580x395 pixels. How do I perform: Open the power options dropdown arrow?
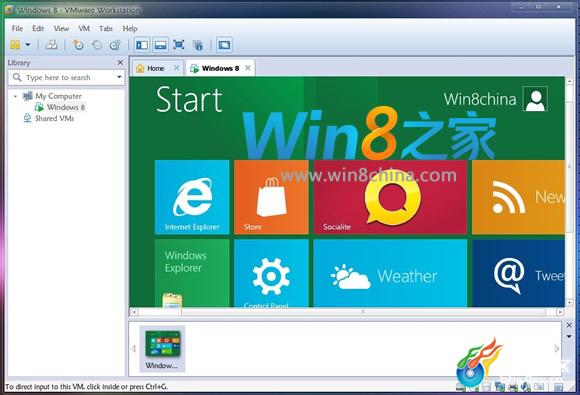click(28, 45)
